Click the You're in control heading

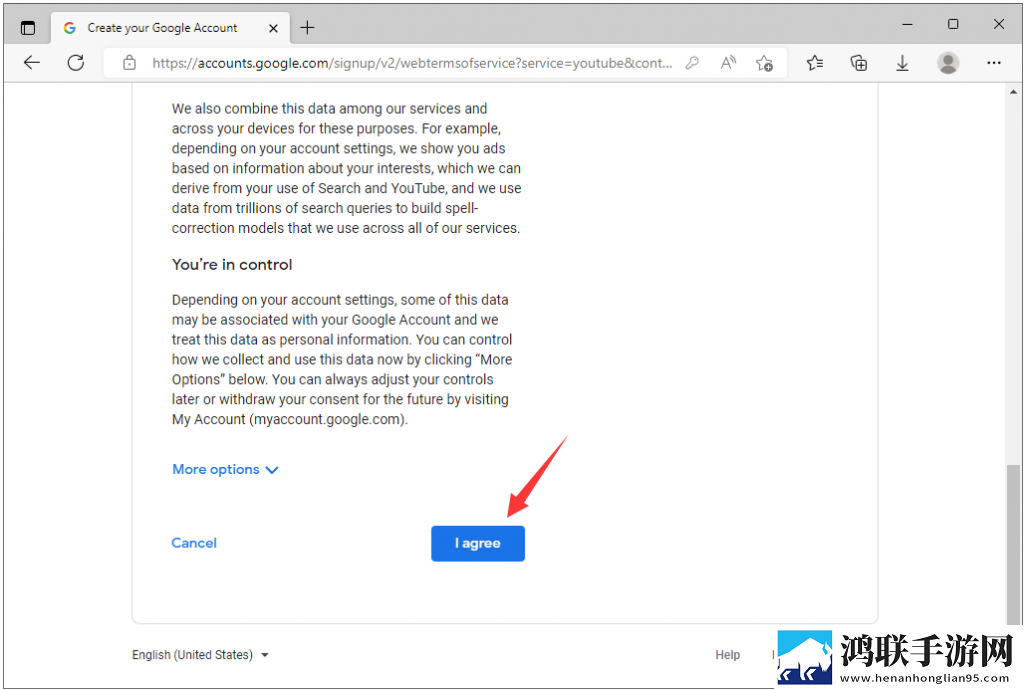click(232, 264)
